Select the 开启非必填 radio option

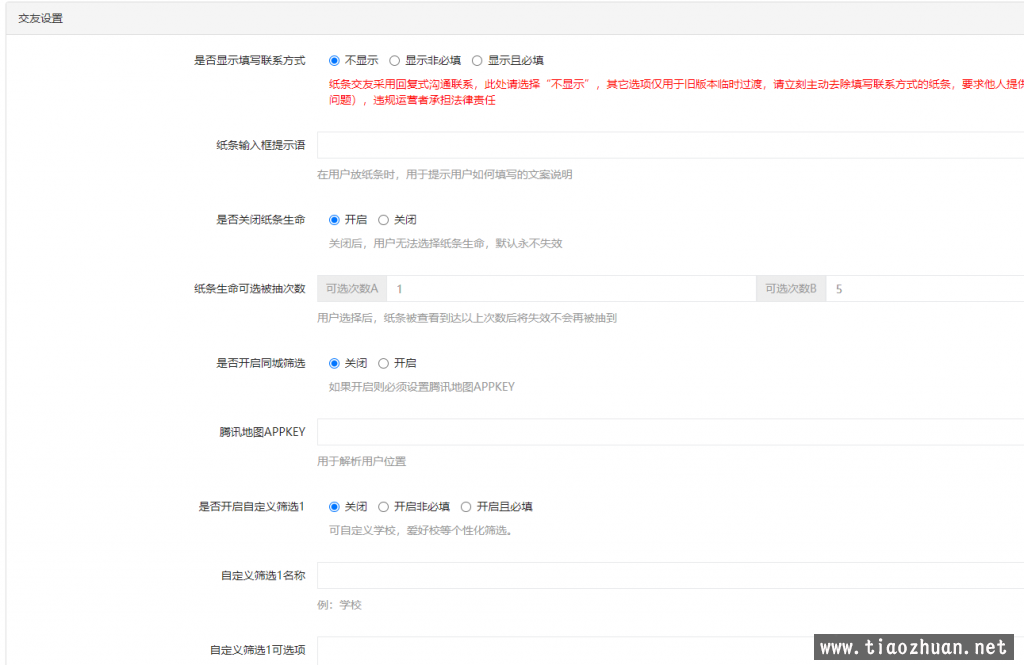383,507
